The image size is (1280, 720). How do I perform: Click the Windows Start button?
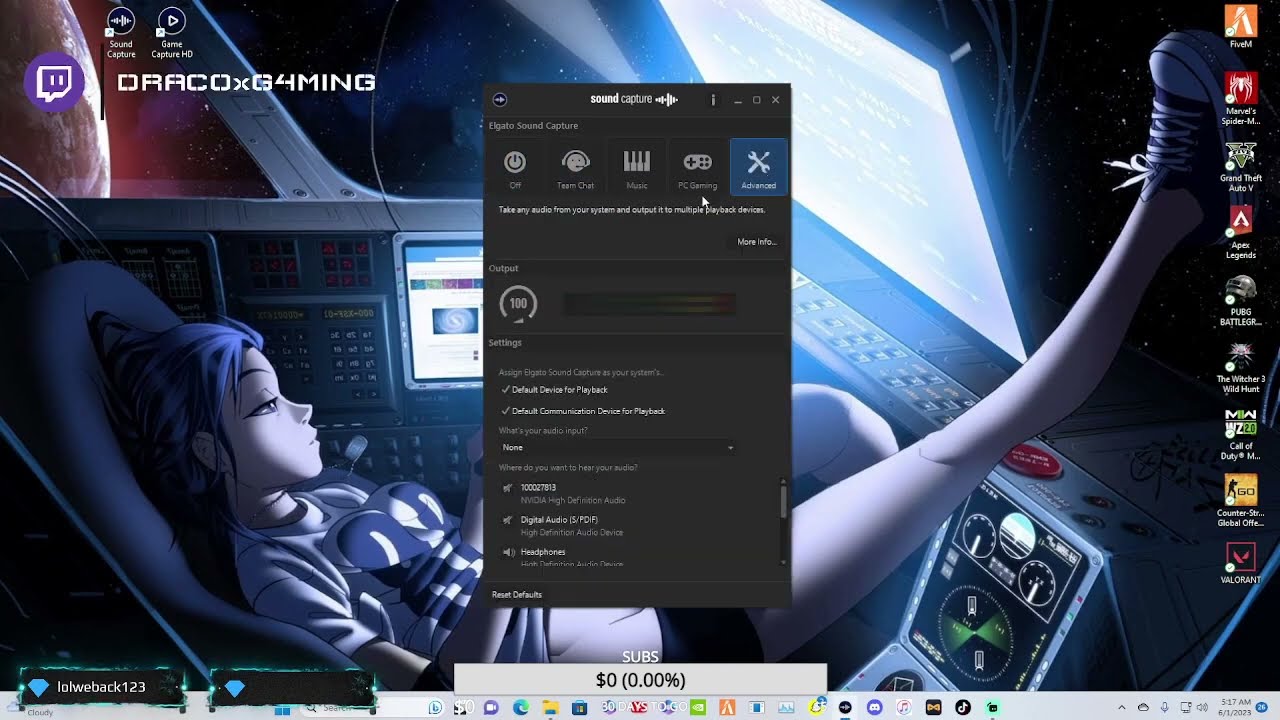tap(282, 708)
